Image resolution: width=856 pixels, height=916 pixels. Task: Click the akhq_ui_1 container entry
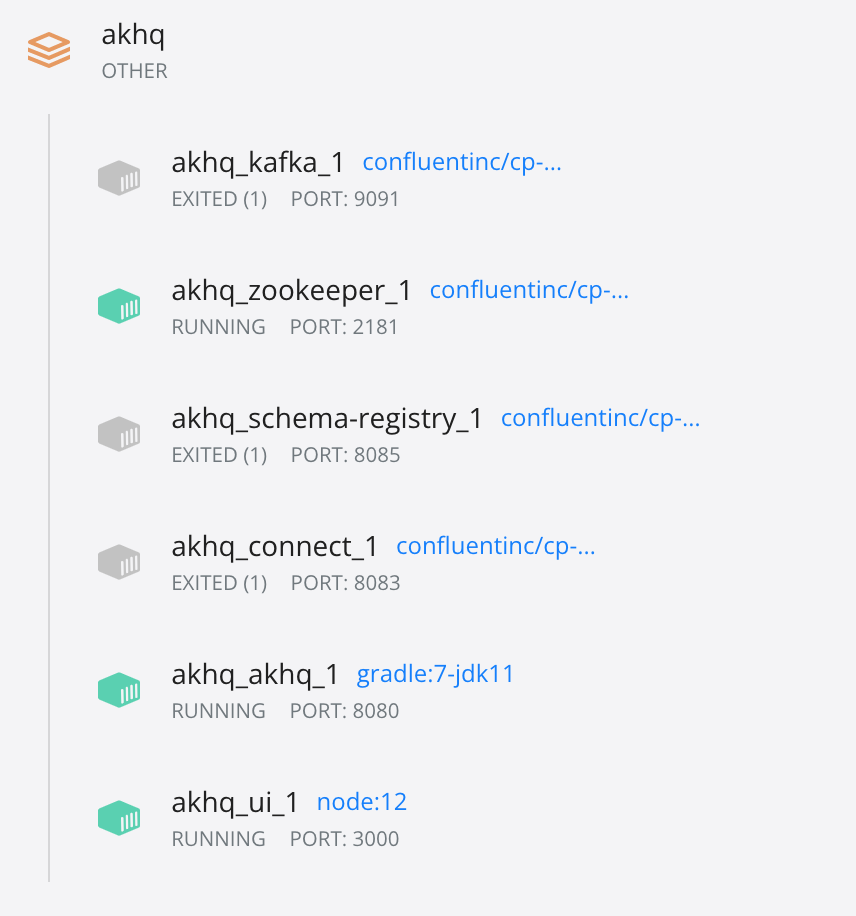click(234, 801)
